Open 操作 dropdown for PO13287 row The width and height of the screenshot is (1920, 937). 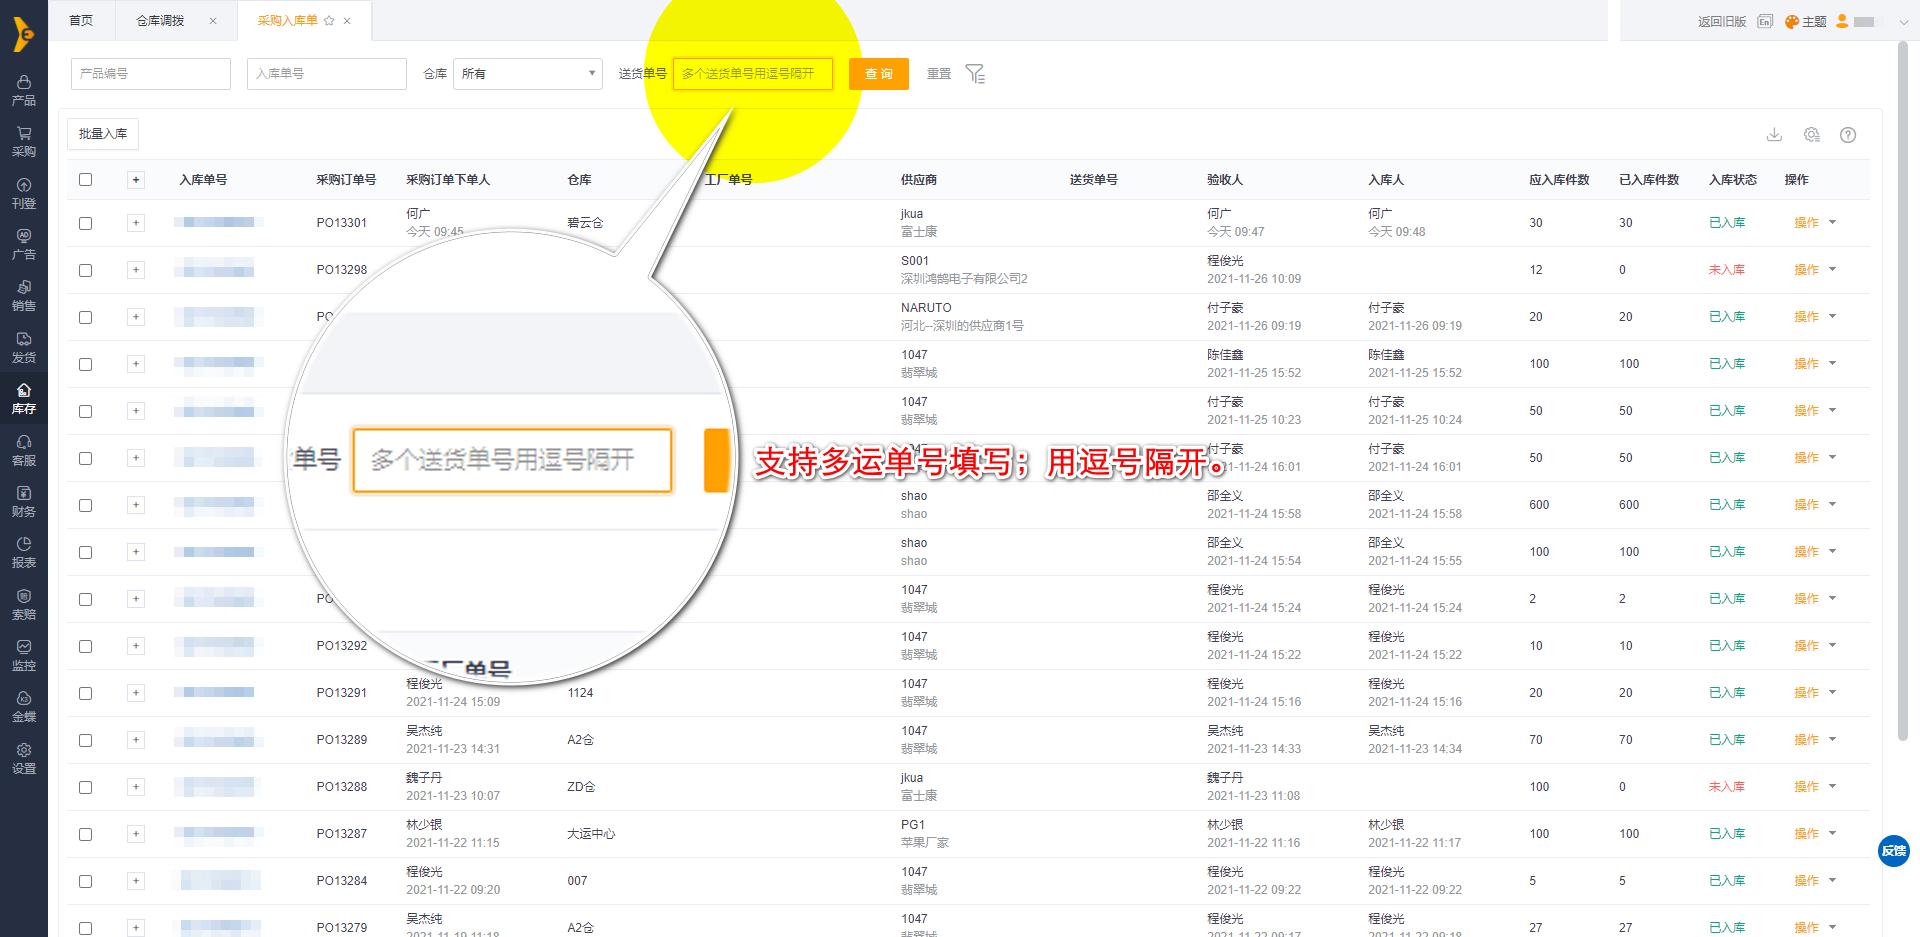click(x=1833, y=833)
